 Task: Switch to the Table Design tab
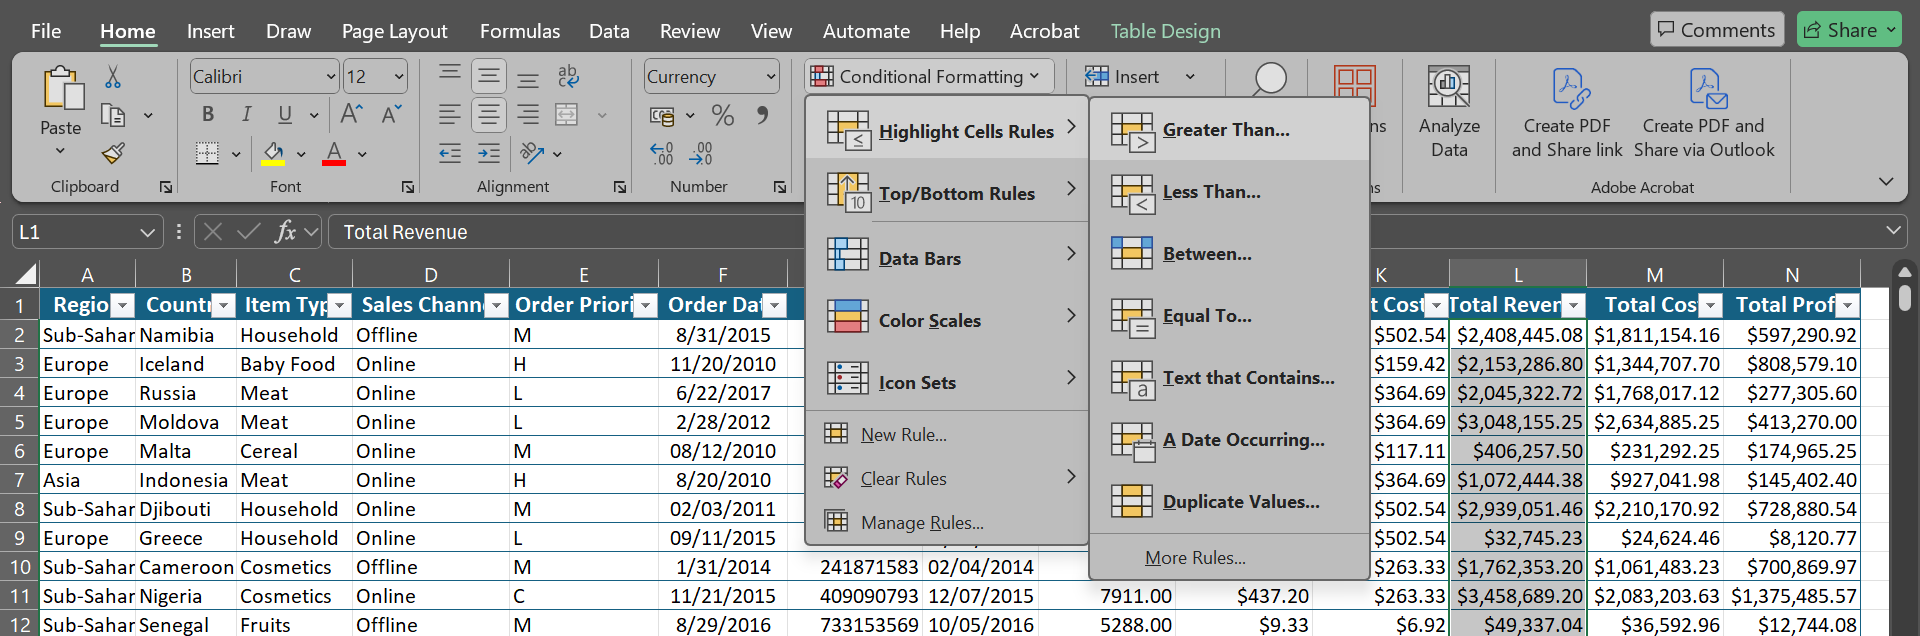[1166, 31]
